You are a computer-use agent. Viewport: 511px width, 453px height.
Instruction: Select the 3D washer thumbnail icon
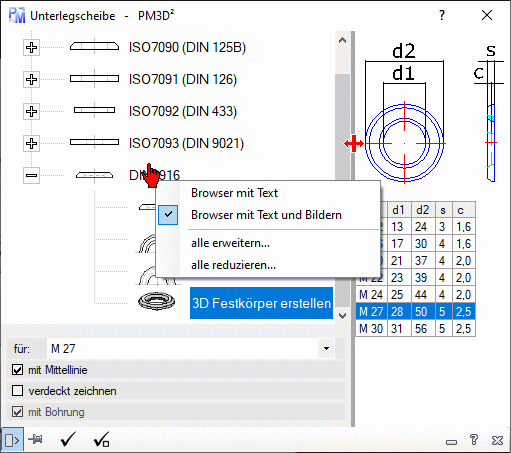pos(156,301)
